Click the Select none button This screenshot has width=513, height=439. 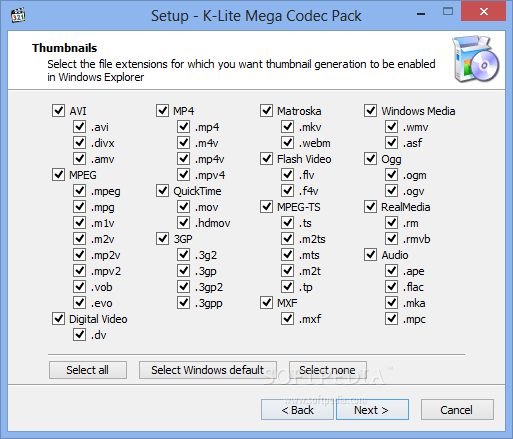pos(328,370)
